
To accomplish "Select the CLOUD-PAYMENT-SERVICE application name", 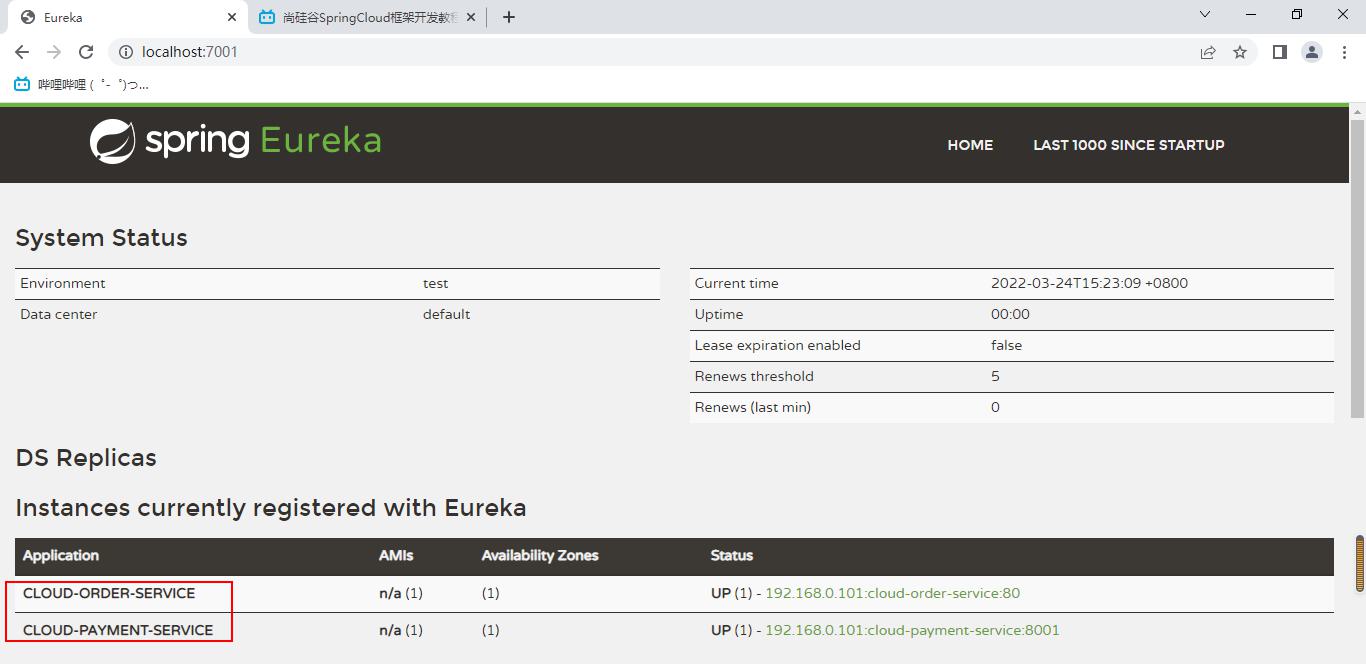I will 118,630.
